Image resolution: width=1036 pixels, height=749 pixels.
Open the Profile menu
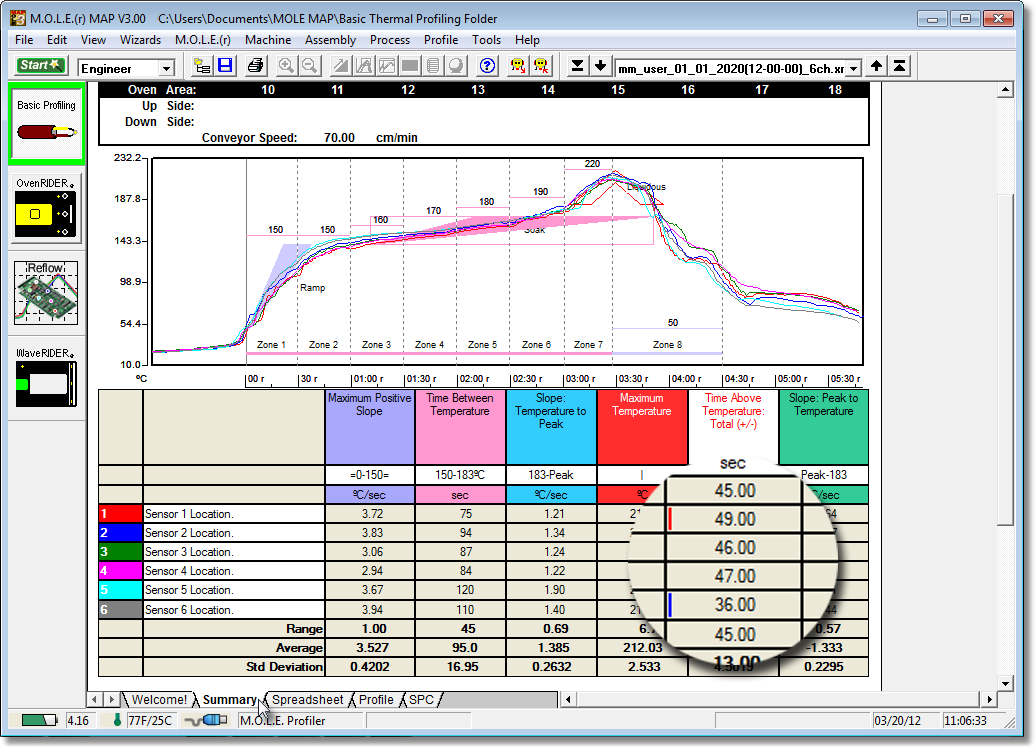click(x=441, y=40)
